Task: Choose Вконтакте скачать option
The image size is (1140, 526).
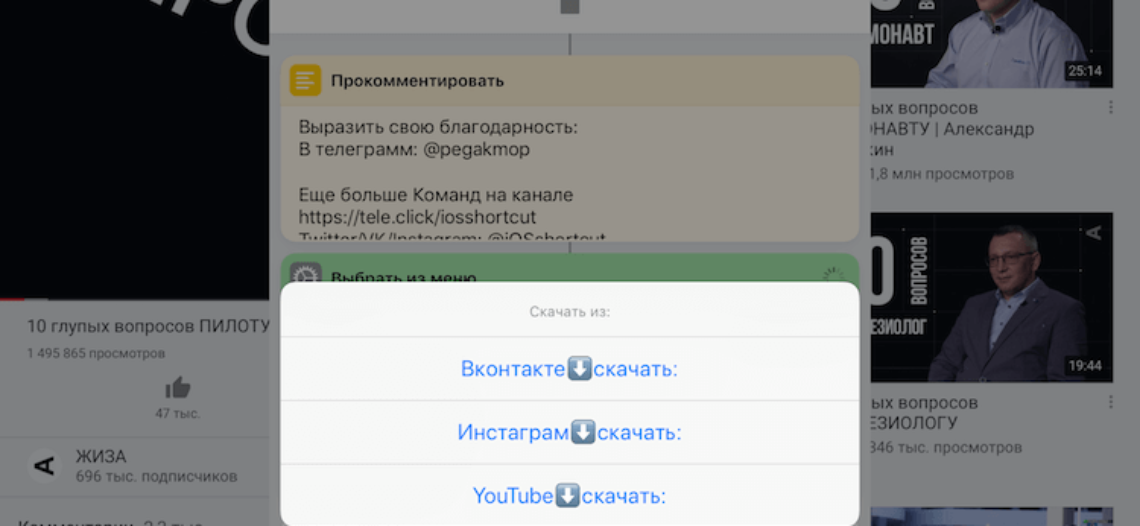Action: [569, 370]
